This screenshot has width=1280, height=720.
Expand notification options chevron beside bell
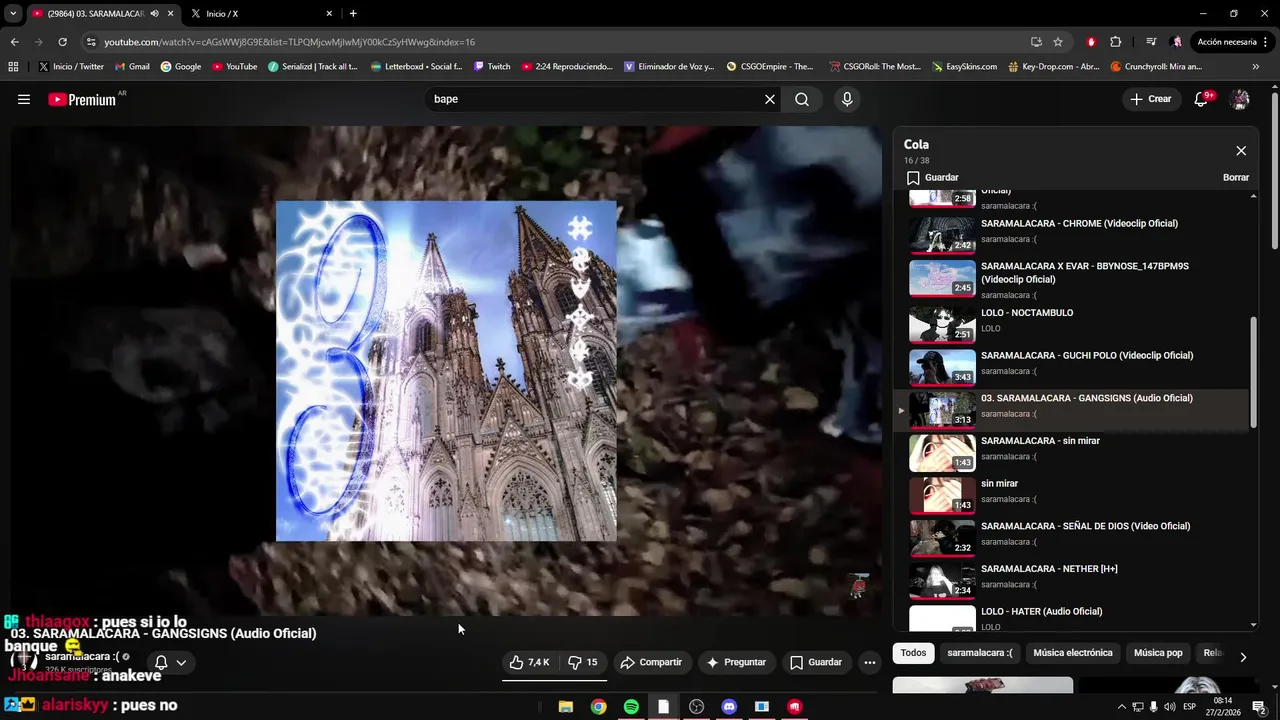coord(181,662)
